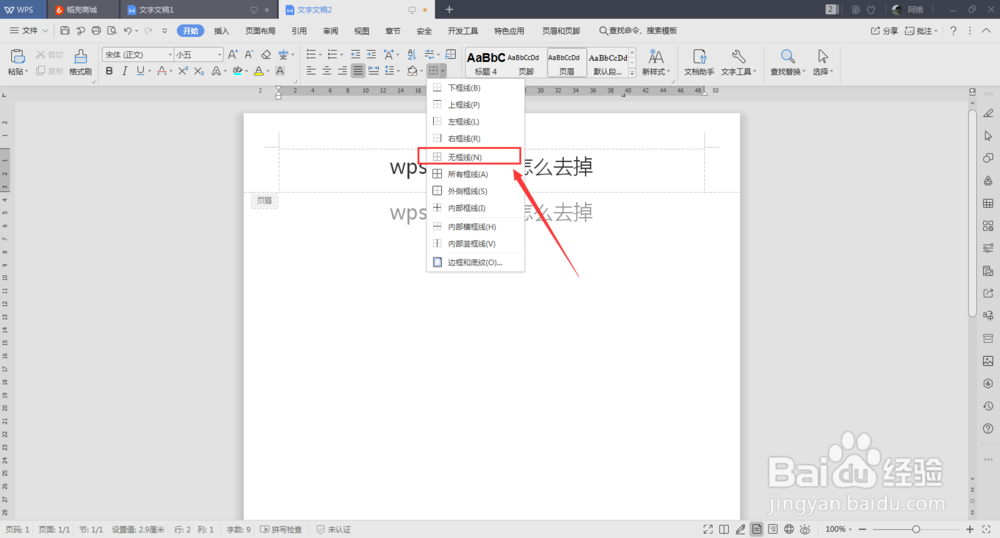The width and height of the screenshot is (1000, 538).
Task: Decrease font size with the A- icon
Action: tap(249, 55)
